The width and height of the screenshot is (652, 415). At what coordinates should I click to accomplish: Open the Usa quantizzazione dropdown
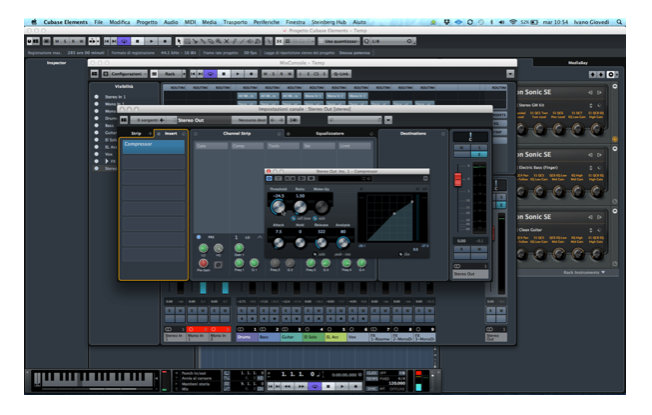tap(339, 41)
